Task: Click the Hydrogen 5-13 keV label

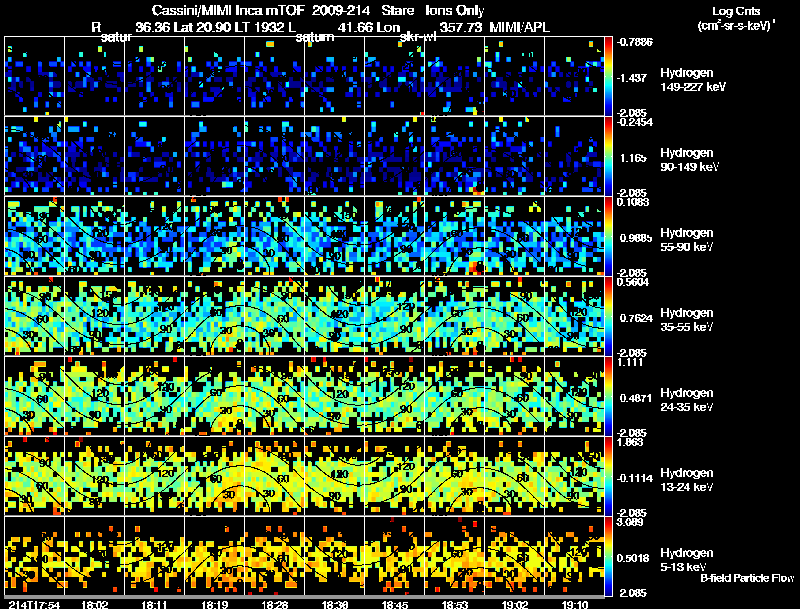Action: [x=687, y=560]
